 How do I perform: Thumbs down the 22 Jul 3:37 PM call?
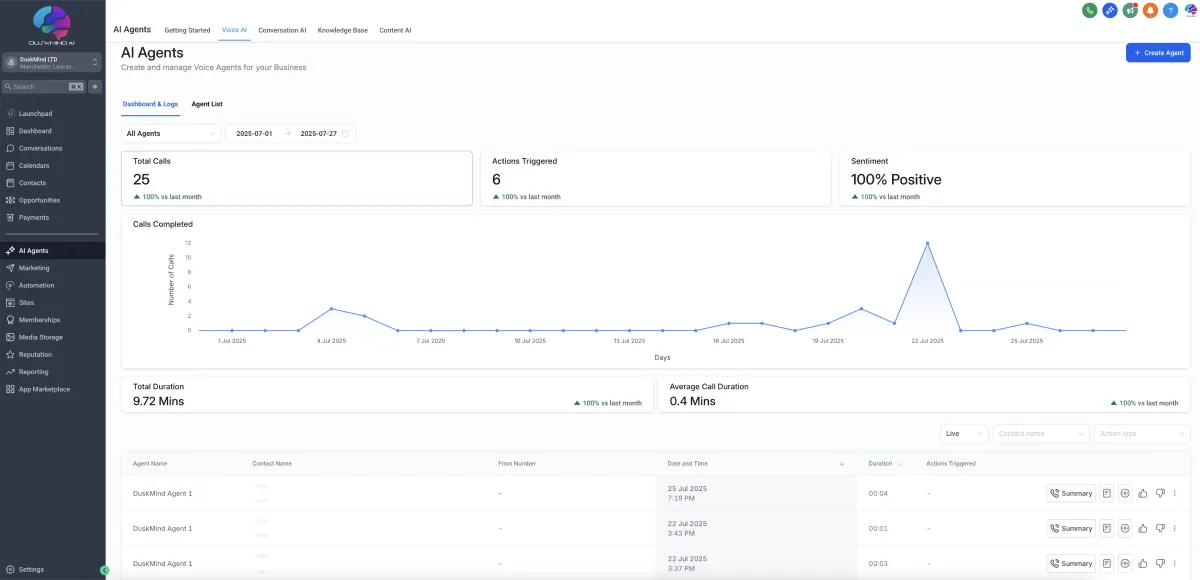[1160, 563]
